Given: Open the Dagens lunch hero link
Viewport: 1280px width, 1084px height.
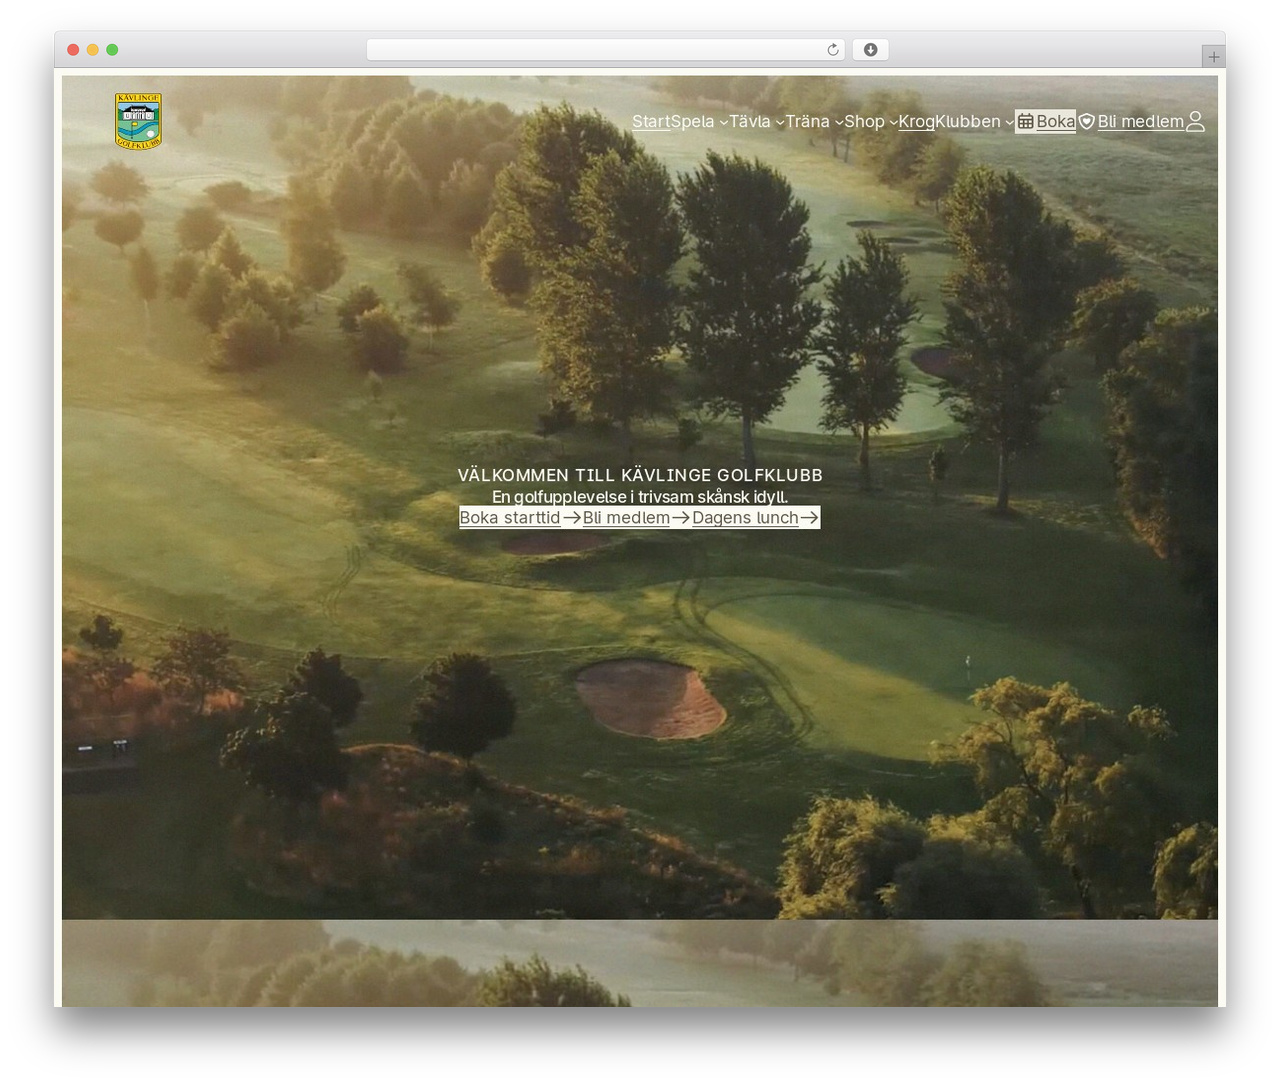Looking at the screenshot, I should pyautogui.click(x=756, y=518).
